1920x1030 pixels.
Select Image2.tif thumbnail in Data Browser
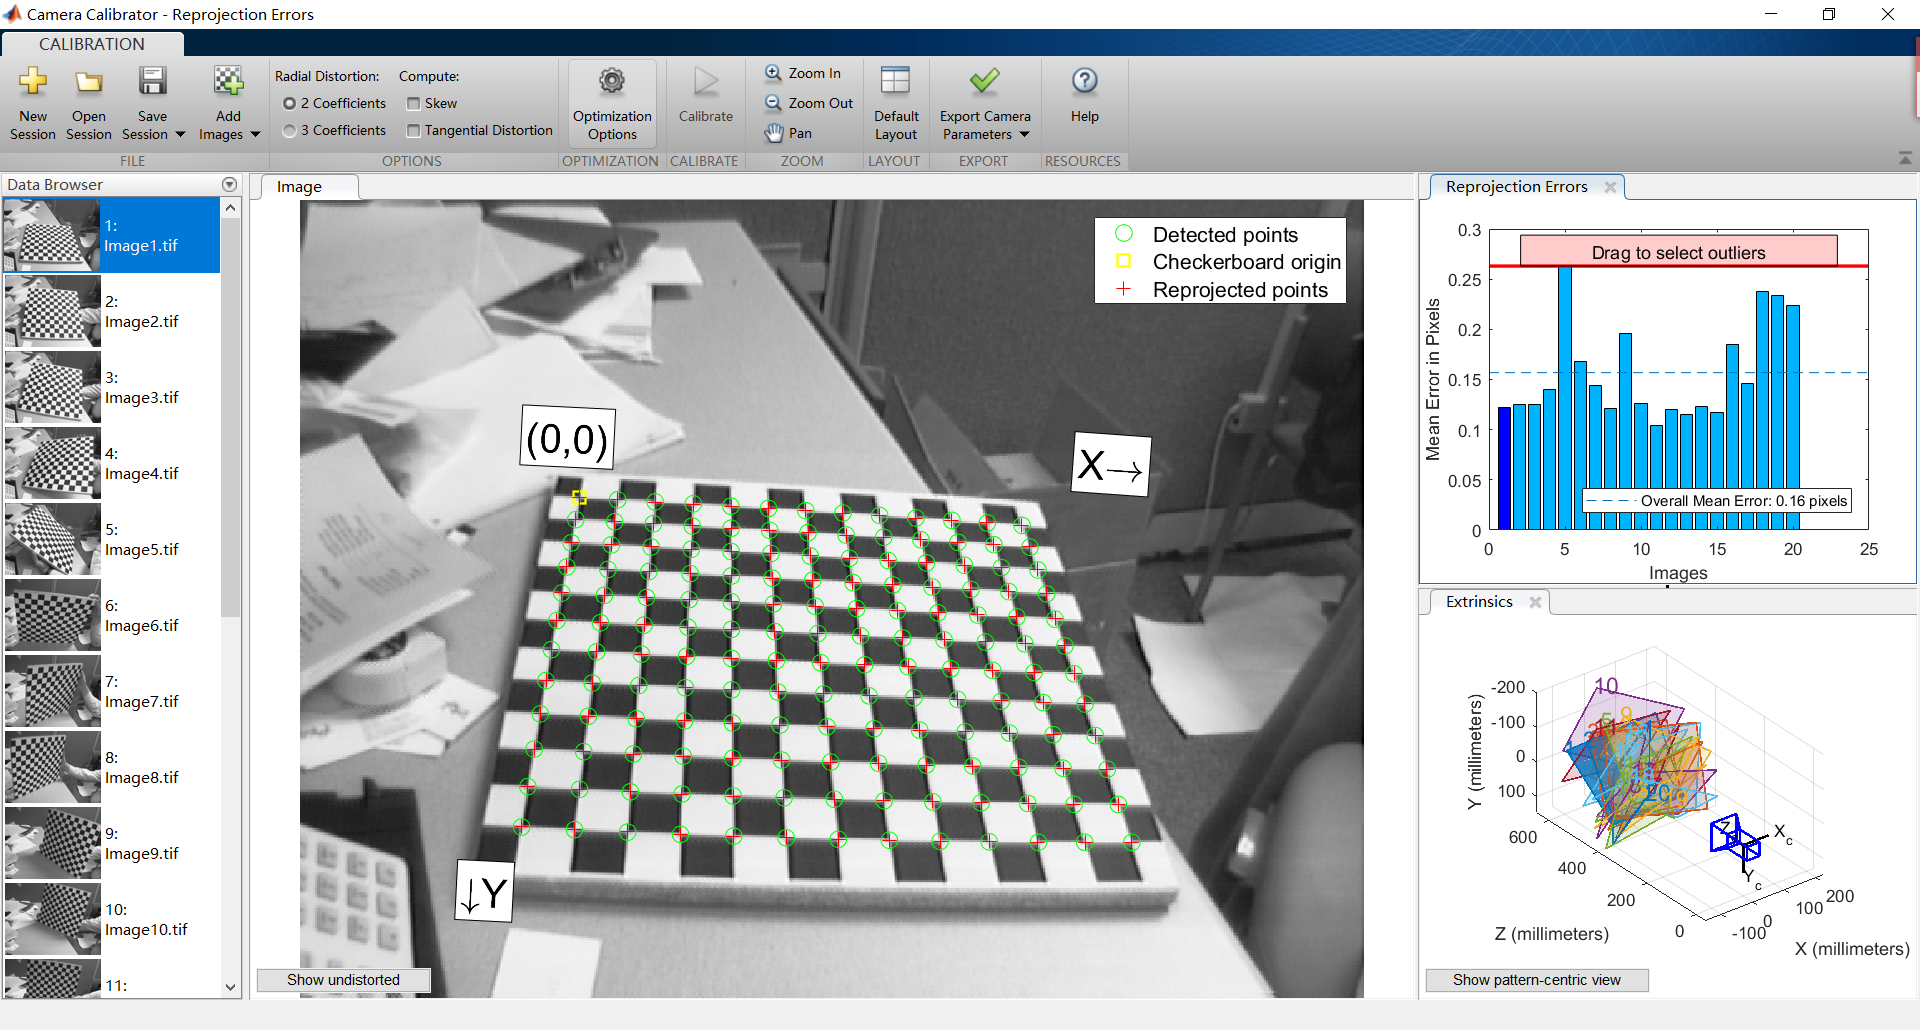click(x=53, y=311)
